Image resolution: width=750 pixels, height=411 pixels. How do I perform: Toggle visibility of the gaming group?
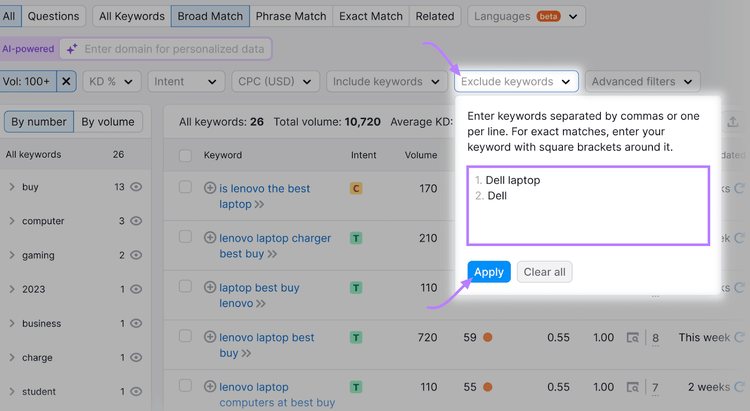136,255
